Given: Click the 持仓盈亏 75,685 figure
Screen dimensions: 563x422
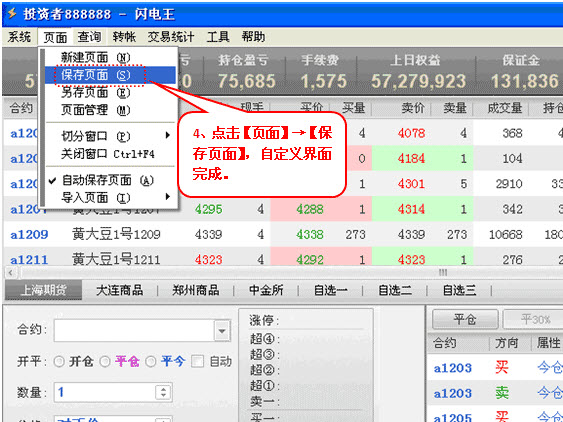Looking at the screenshot, I should point(247,81).
